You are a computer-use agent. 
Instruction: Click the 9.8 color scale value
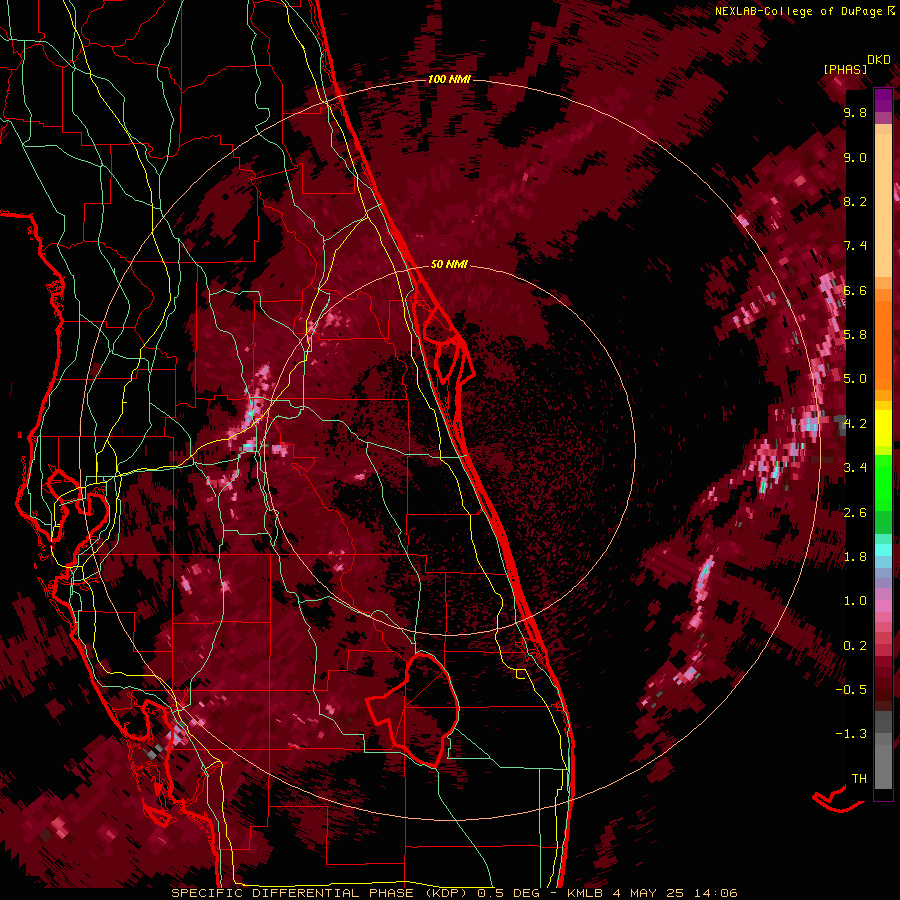(x=855, y=112)
